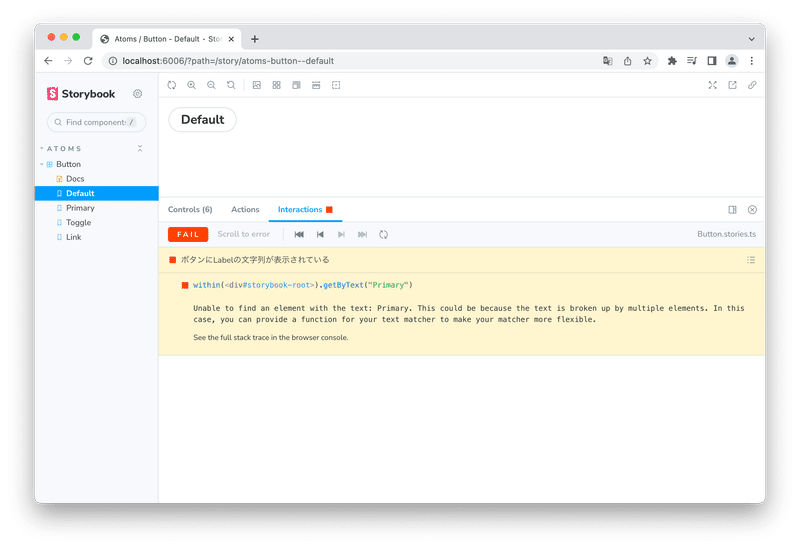Toggle the outlines tool

tap(336, 85)
